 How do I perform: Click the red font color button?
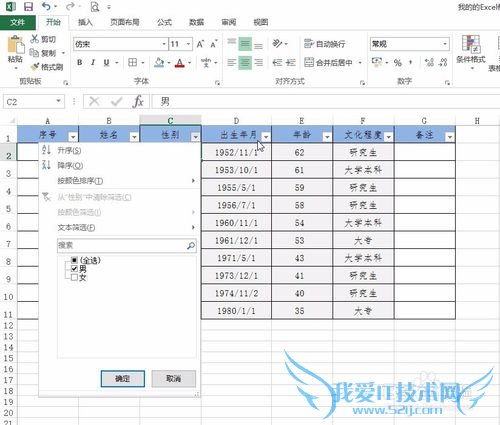[180, 62]
